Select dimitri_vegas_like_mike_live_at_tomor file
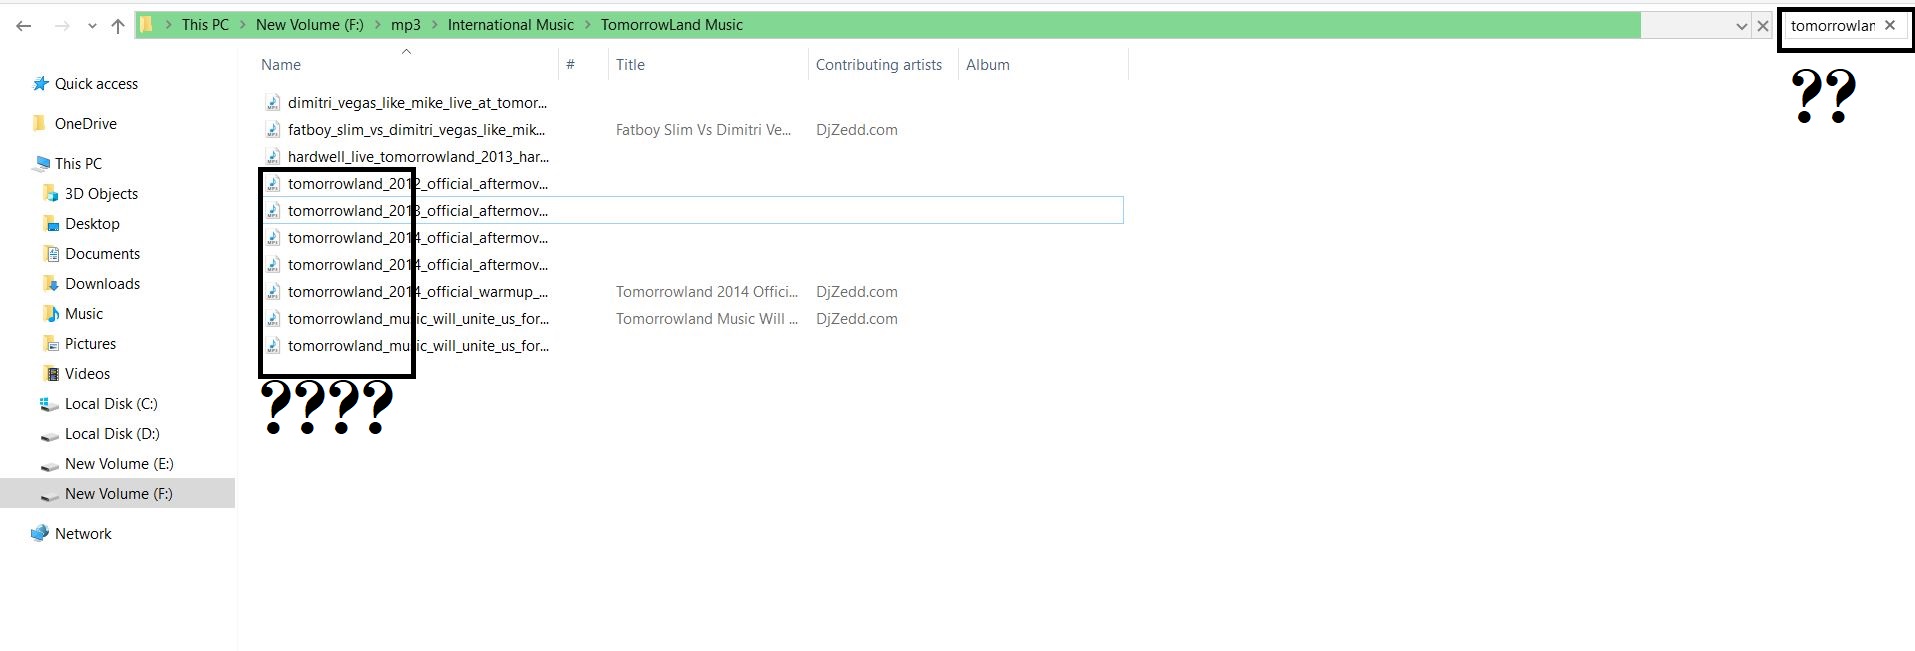This screenshot has width=1915, height=651. (x=417, y=103)
